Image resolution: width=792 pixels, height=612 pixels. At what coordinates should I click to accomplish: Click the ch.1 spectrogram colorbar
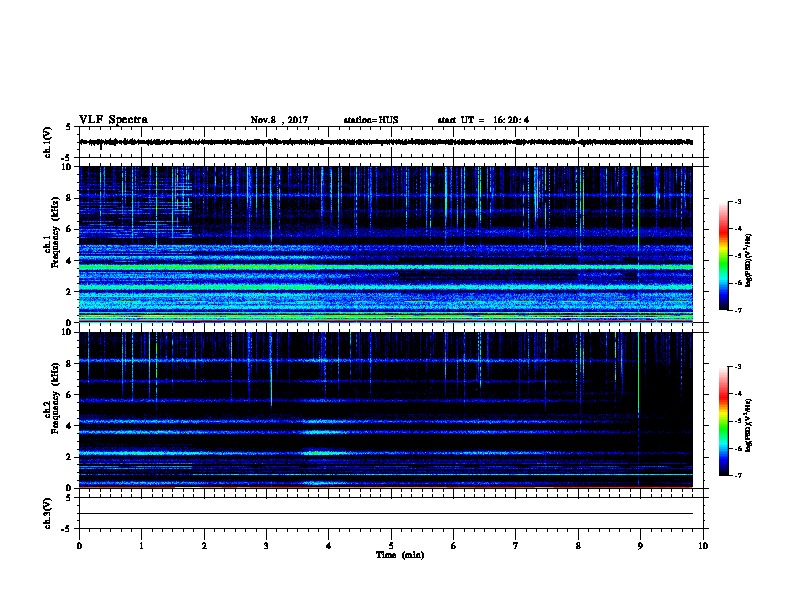pyautogui.click(x=723, y=256)
